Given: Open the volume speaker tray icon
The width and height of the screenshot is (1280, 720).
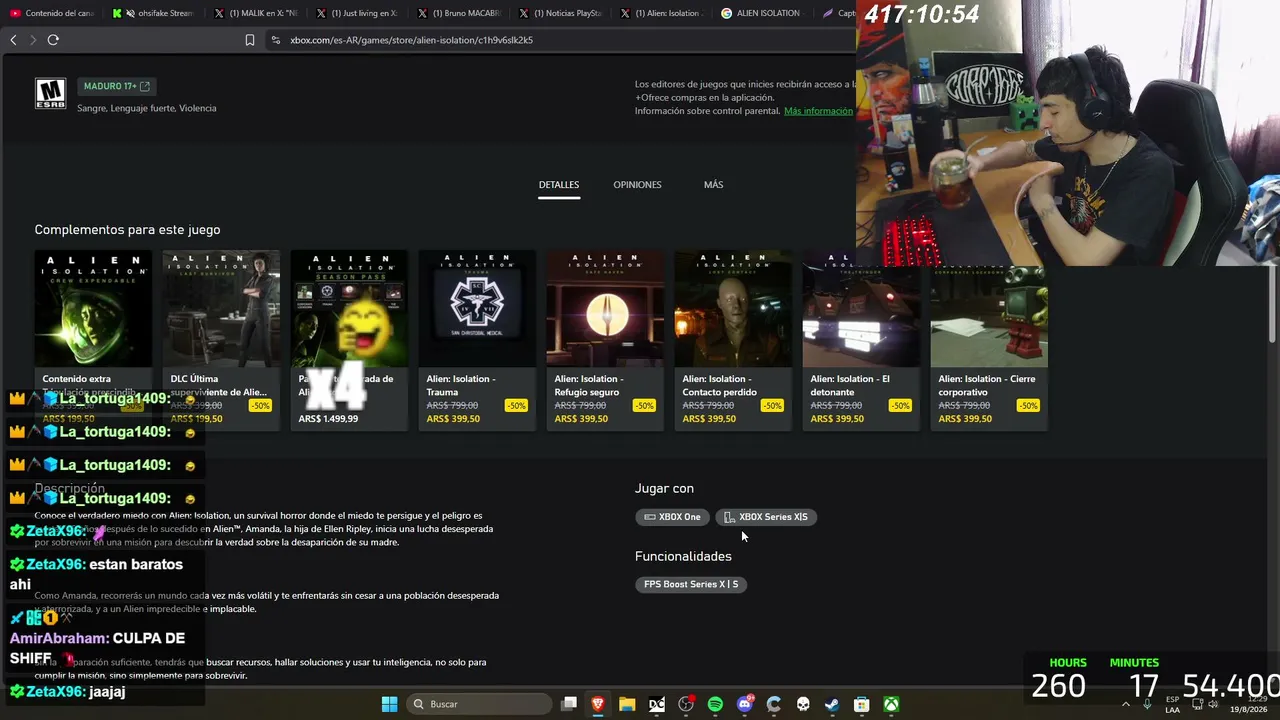Looking at the screenshot, I should point(1213,704).
